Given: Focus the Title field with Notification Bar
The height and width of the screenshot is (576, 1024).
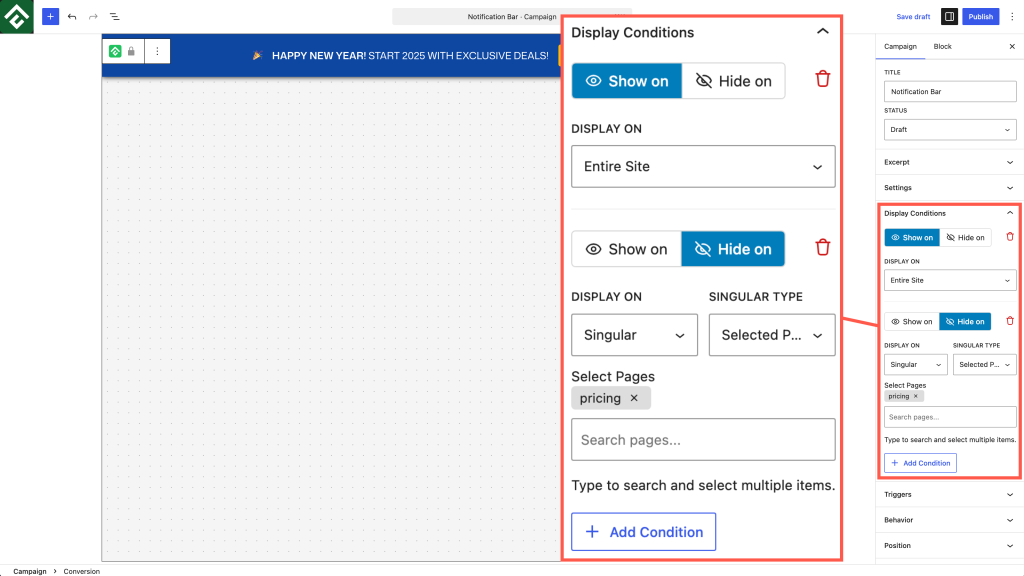Looking at the screenshot, I should (950, 91).
